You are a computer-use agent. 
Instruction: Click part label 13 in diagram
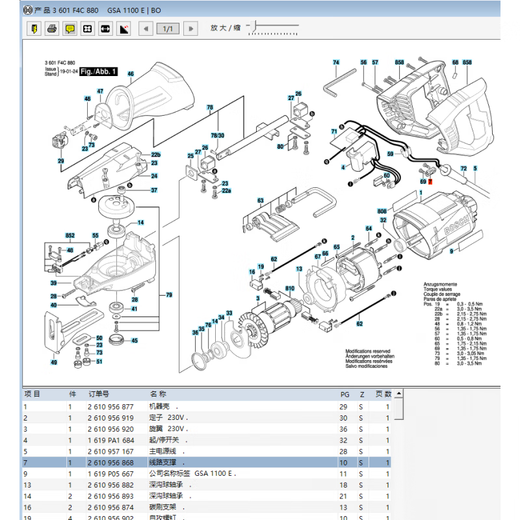click(x=299, y=269)
